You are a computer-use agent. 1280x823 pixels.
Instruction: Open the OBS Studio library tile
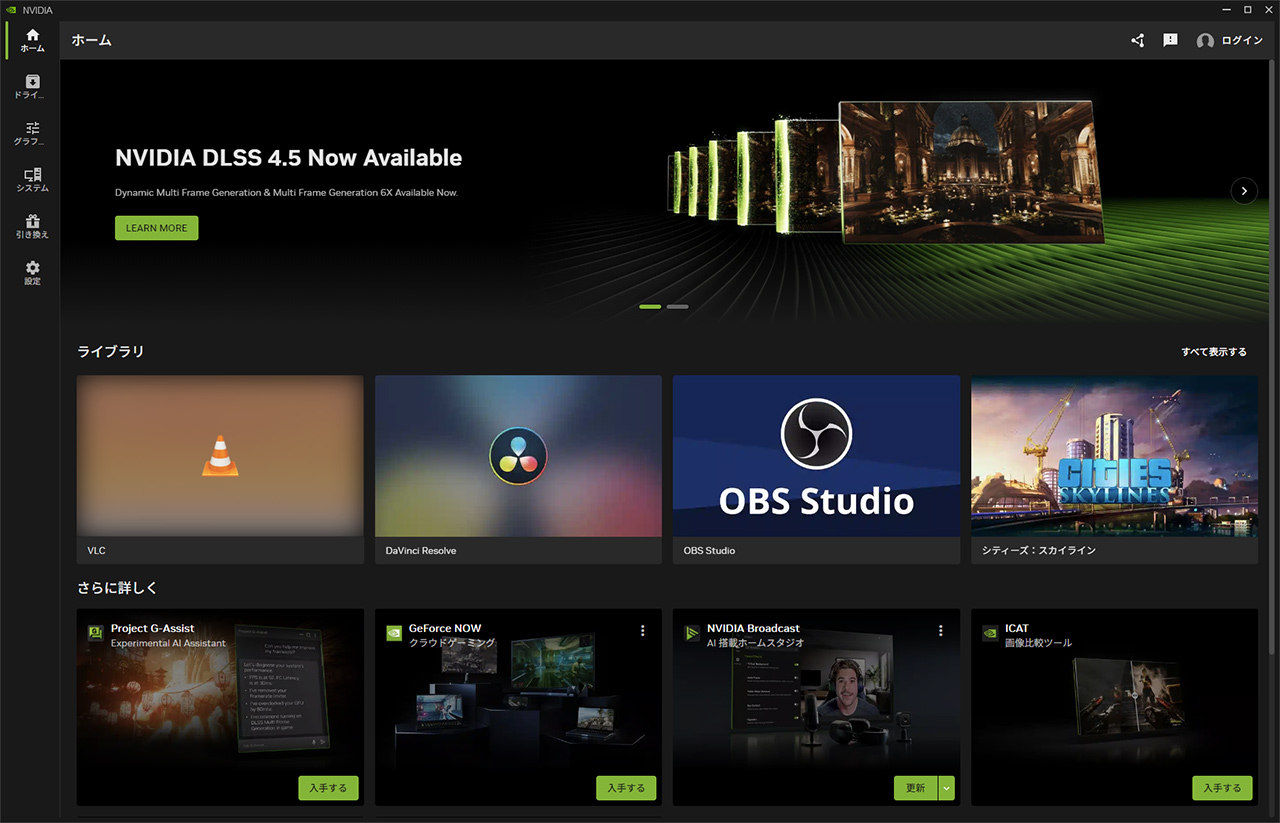tap(816, 468)
